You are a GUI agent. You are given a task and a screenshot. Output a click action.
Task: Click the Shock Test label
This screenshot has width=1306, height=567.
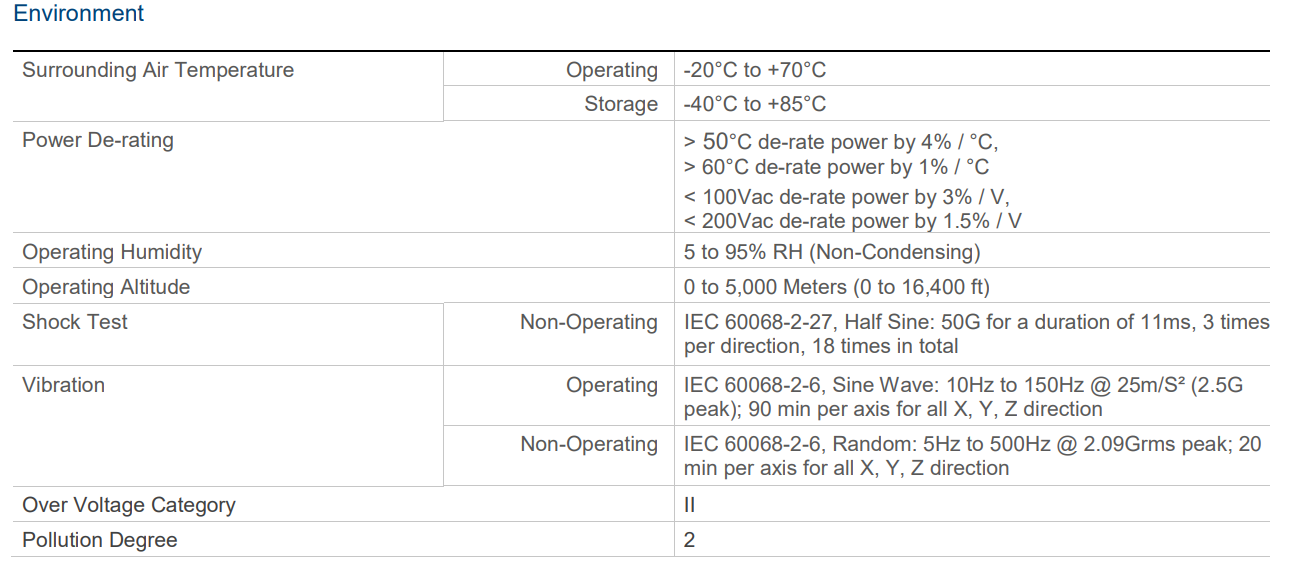75,322
